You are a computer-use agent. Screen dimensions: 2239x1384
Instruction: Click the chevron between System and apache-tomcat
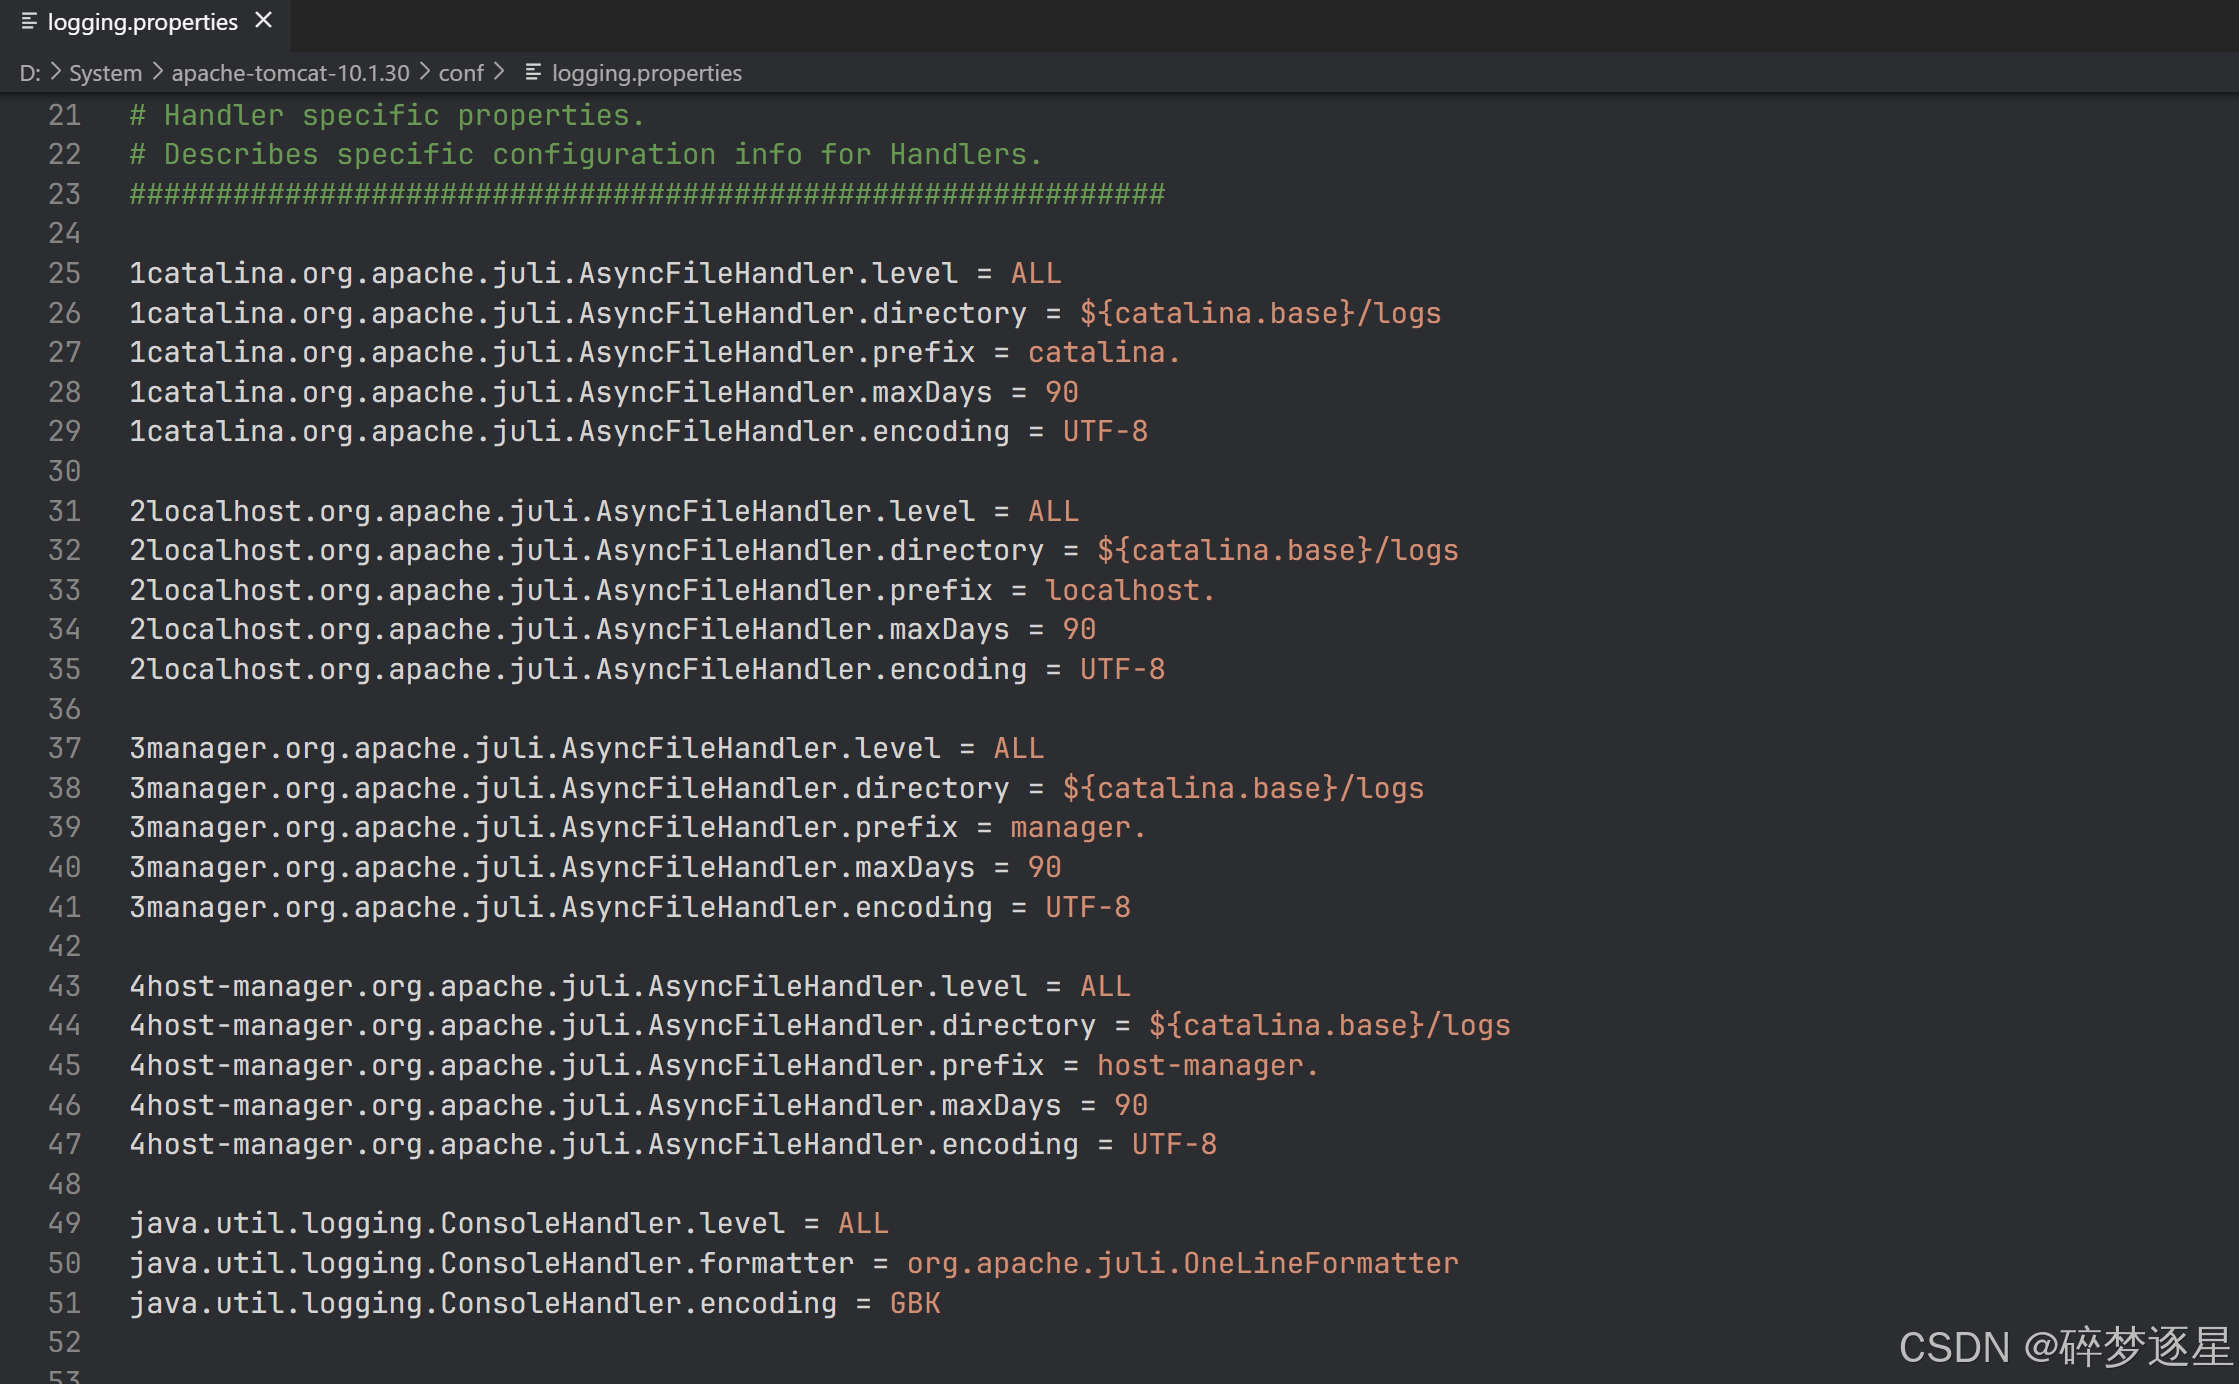coord(157,73)
